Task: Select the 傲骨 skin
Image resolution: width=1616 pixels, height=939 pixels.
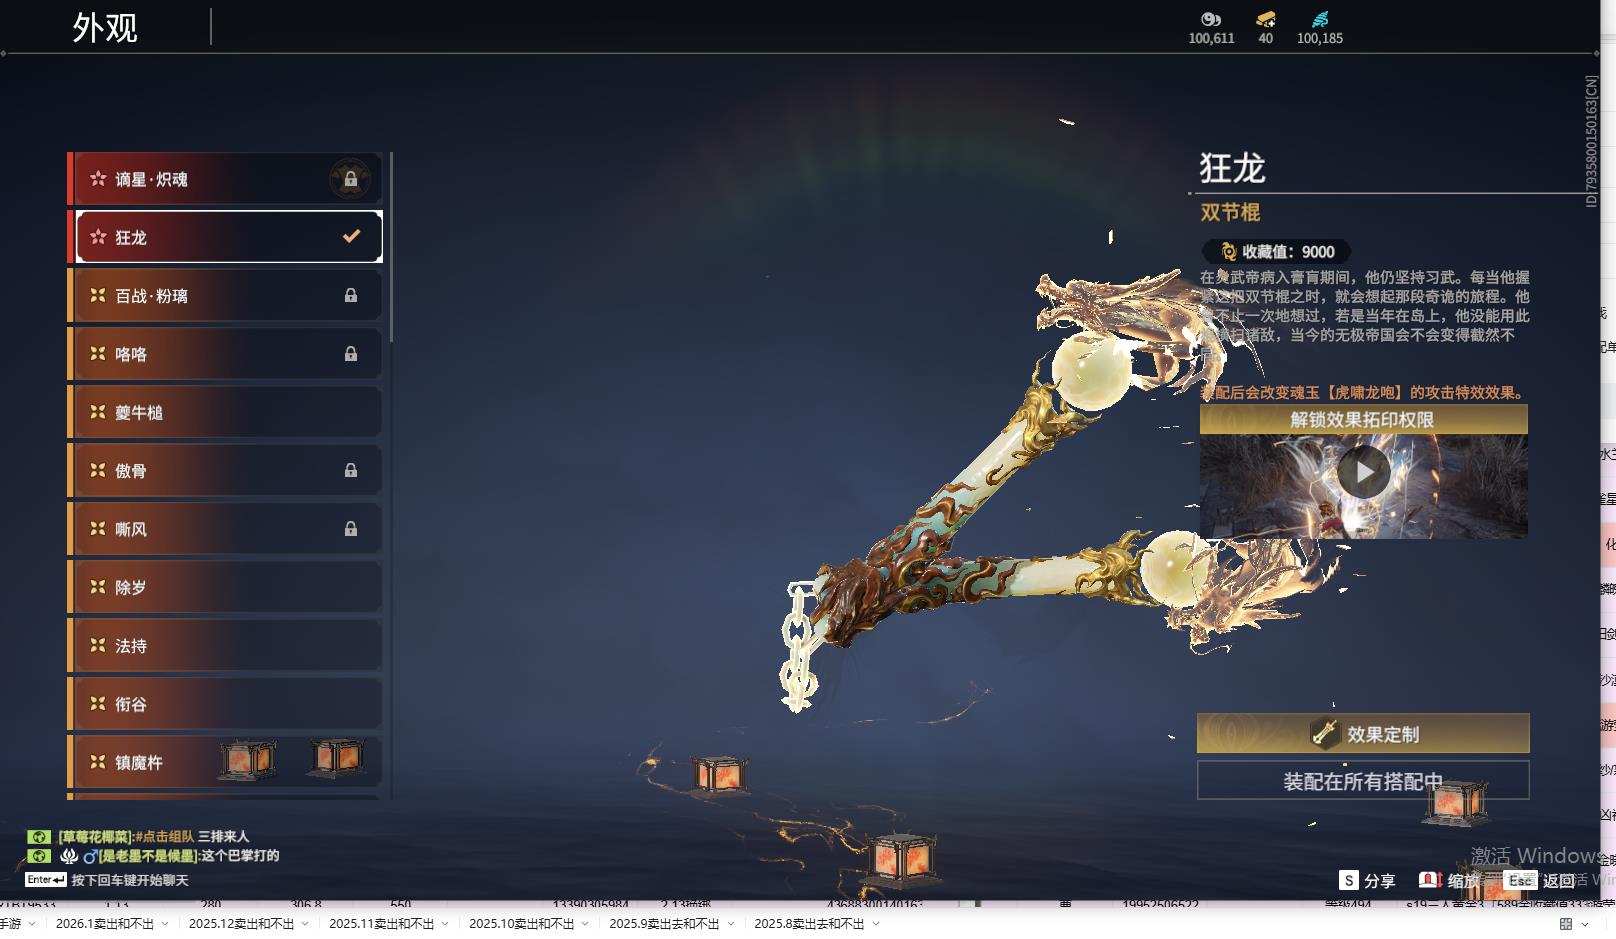Action: 225,470
